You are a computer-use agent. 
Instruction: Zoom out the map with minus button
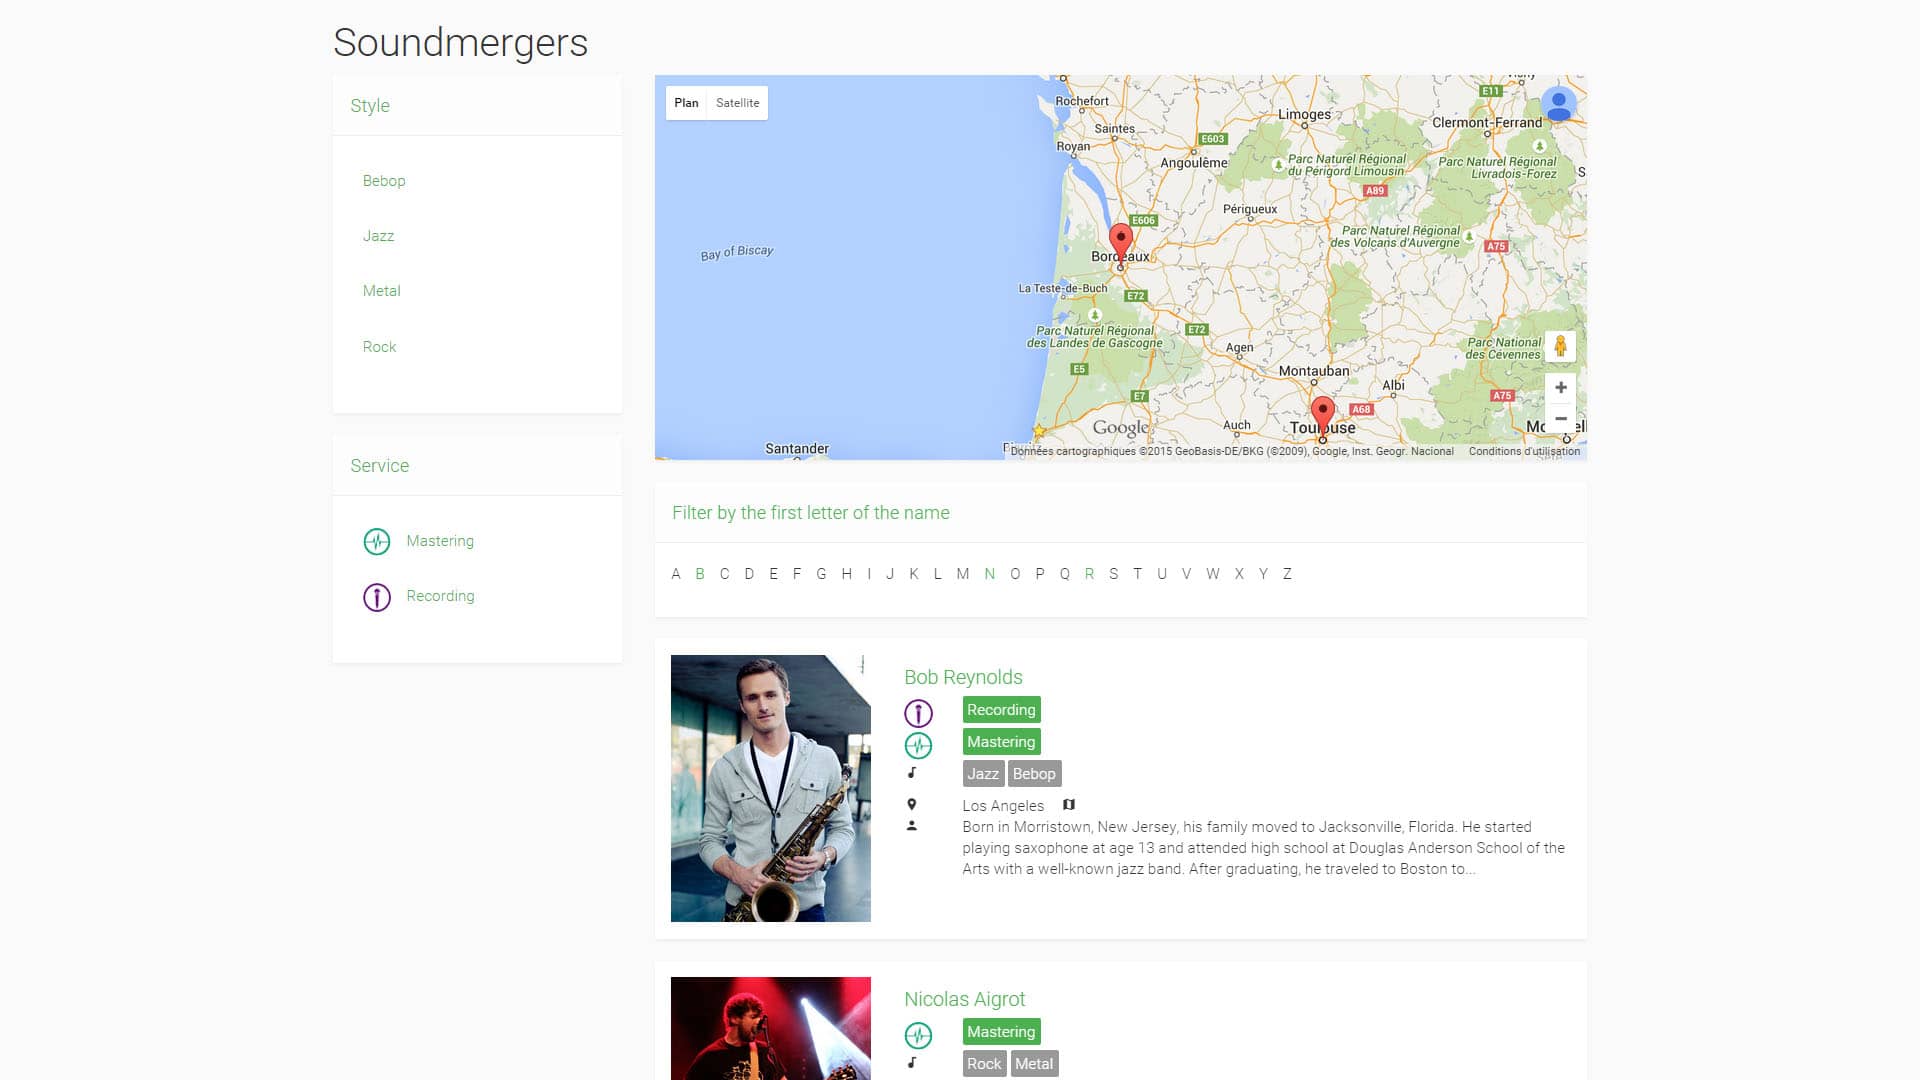(1560, 419)
